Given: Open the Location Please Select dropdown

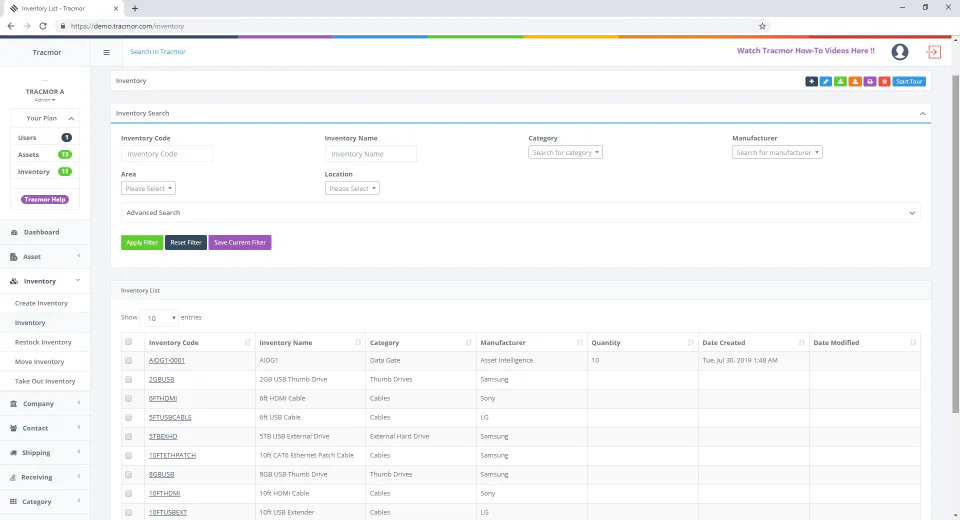Looking at the screenshot, I should point(352,189).
